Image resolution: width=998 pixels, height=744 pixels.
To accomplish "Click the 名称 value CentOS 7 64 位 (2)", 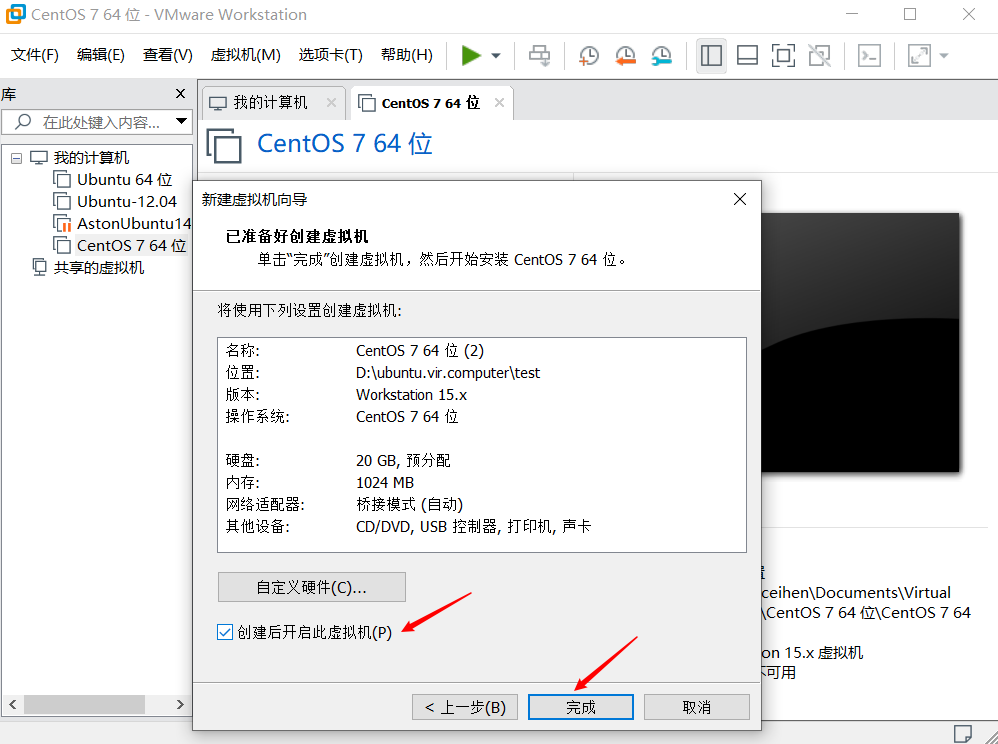I will pos(420,351).
